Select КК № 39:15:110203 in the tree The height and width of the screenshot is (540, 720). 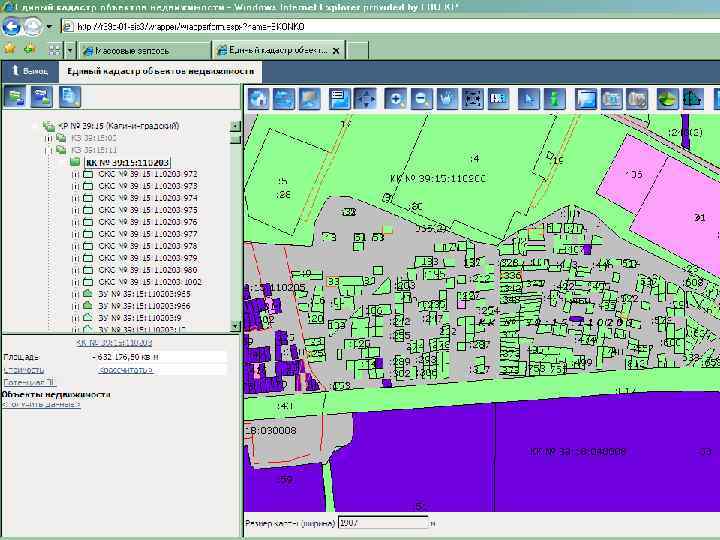pyautogui.click(x=127, y=162)
